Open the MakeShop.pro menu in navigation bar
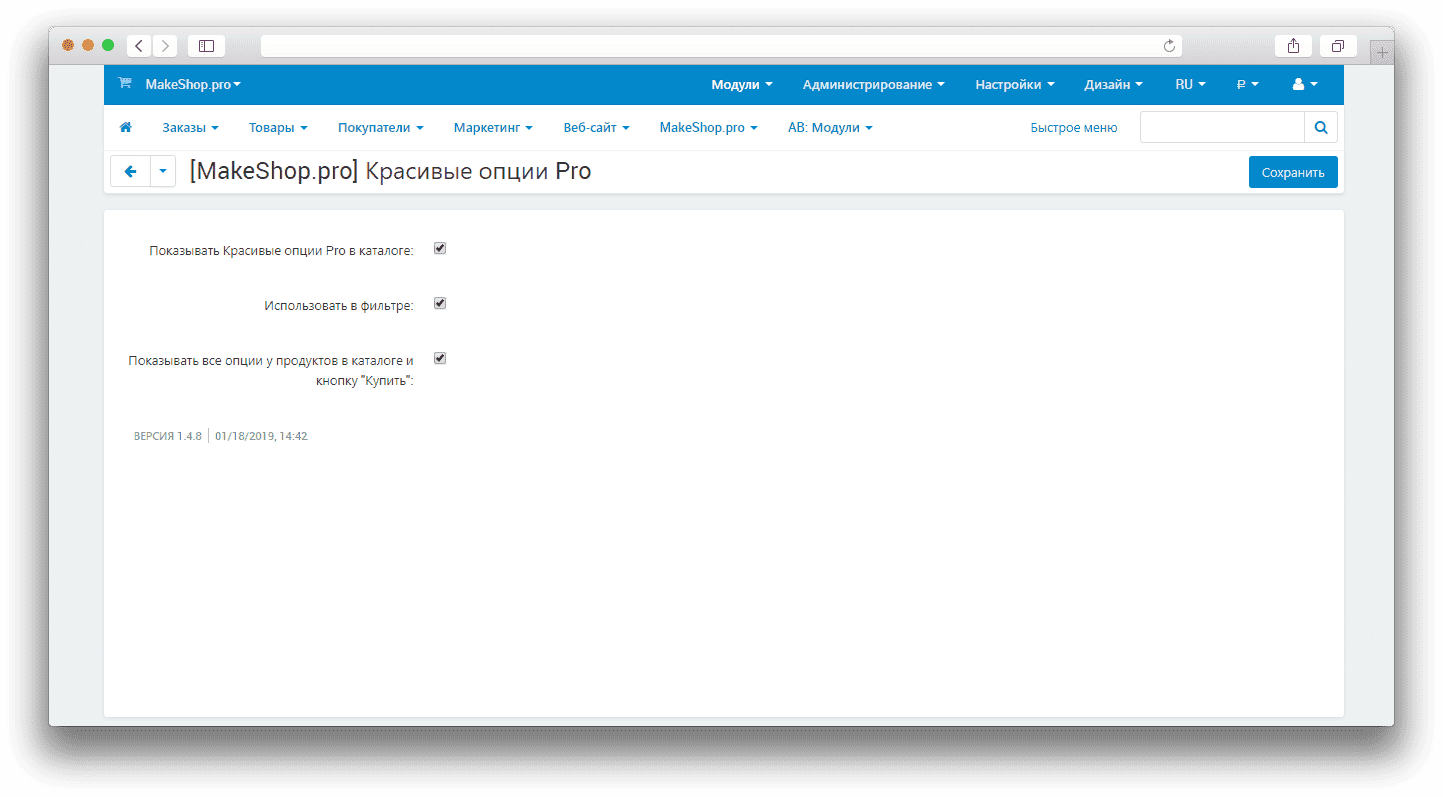This screenshot has width=1443, height=797. pos(709,128)
